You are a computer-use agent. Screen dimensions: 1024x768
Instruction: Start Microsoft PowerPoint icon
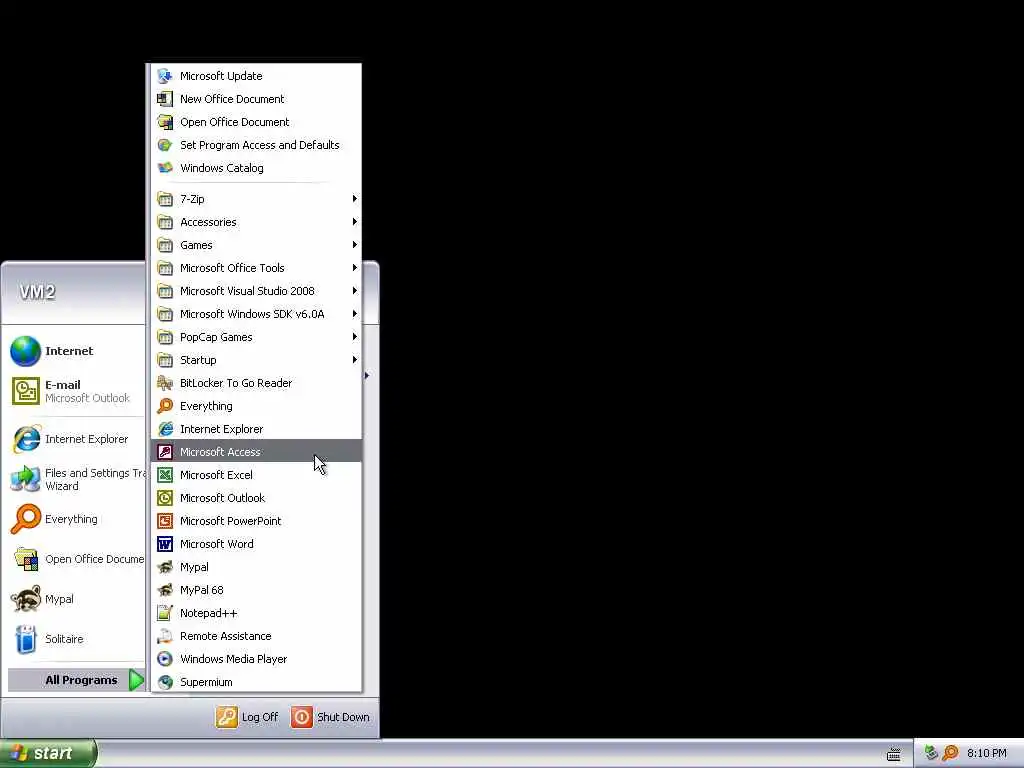pos(165,521)
